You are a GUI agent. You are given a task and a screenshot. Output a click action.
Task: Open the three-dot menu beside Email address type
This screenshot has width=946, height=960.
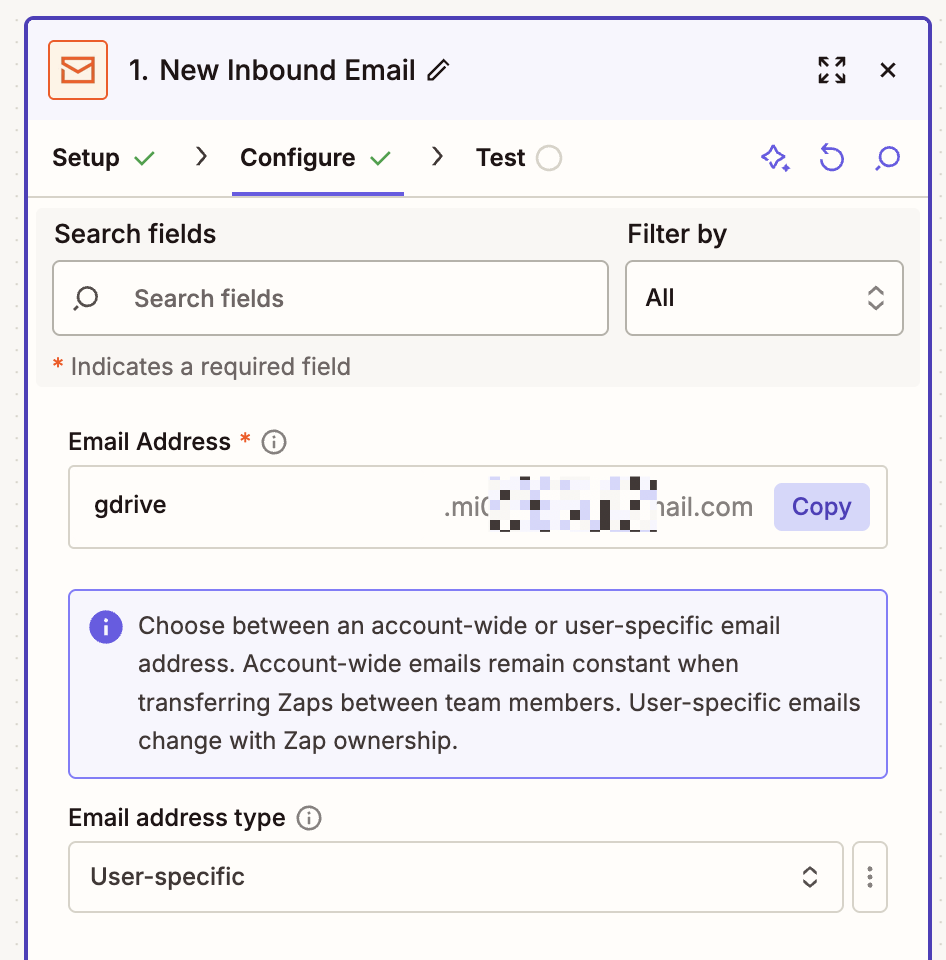tap(869, 877)
